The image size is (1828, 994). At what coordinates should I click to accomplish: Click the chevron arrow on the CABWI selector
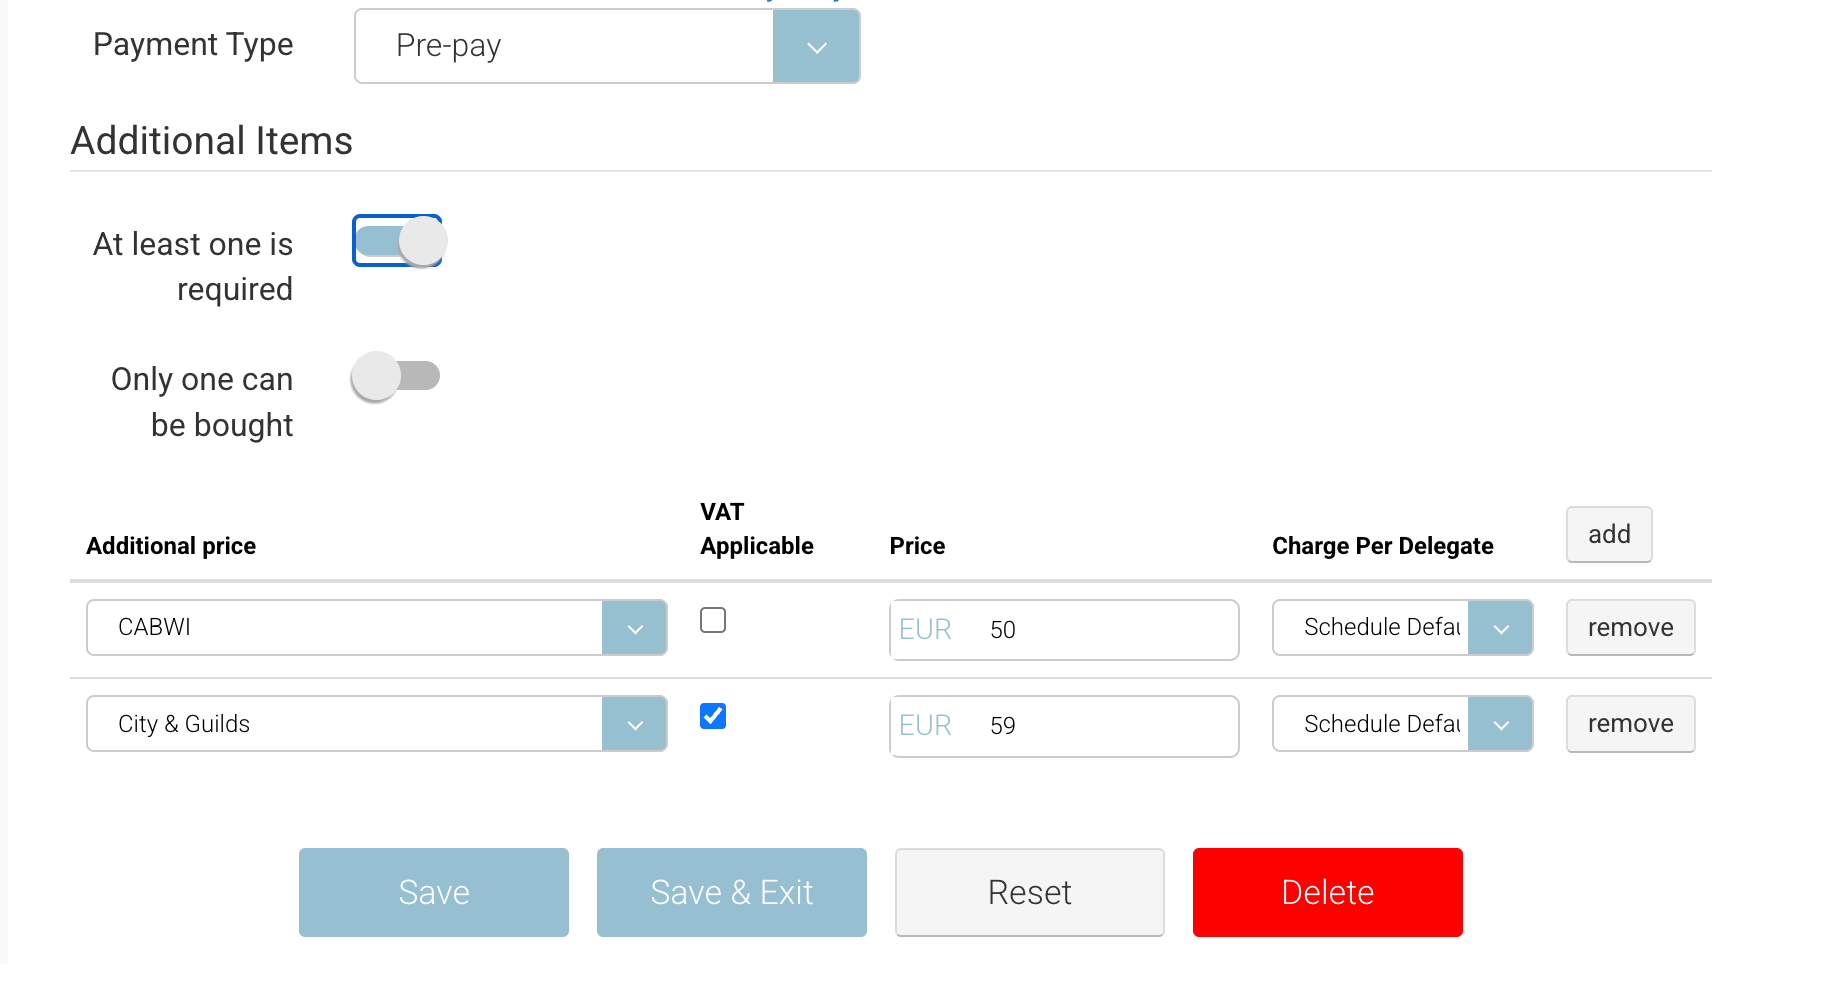tap(634, 628)
